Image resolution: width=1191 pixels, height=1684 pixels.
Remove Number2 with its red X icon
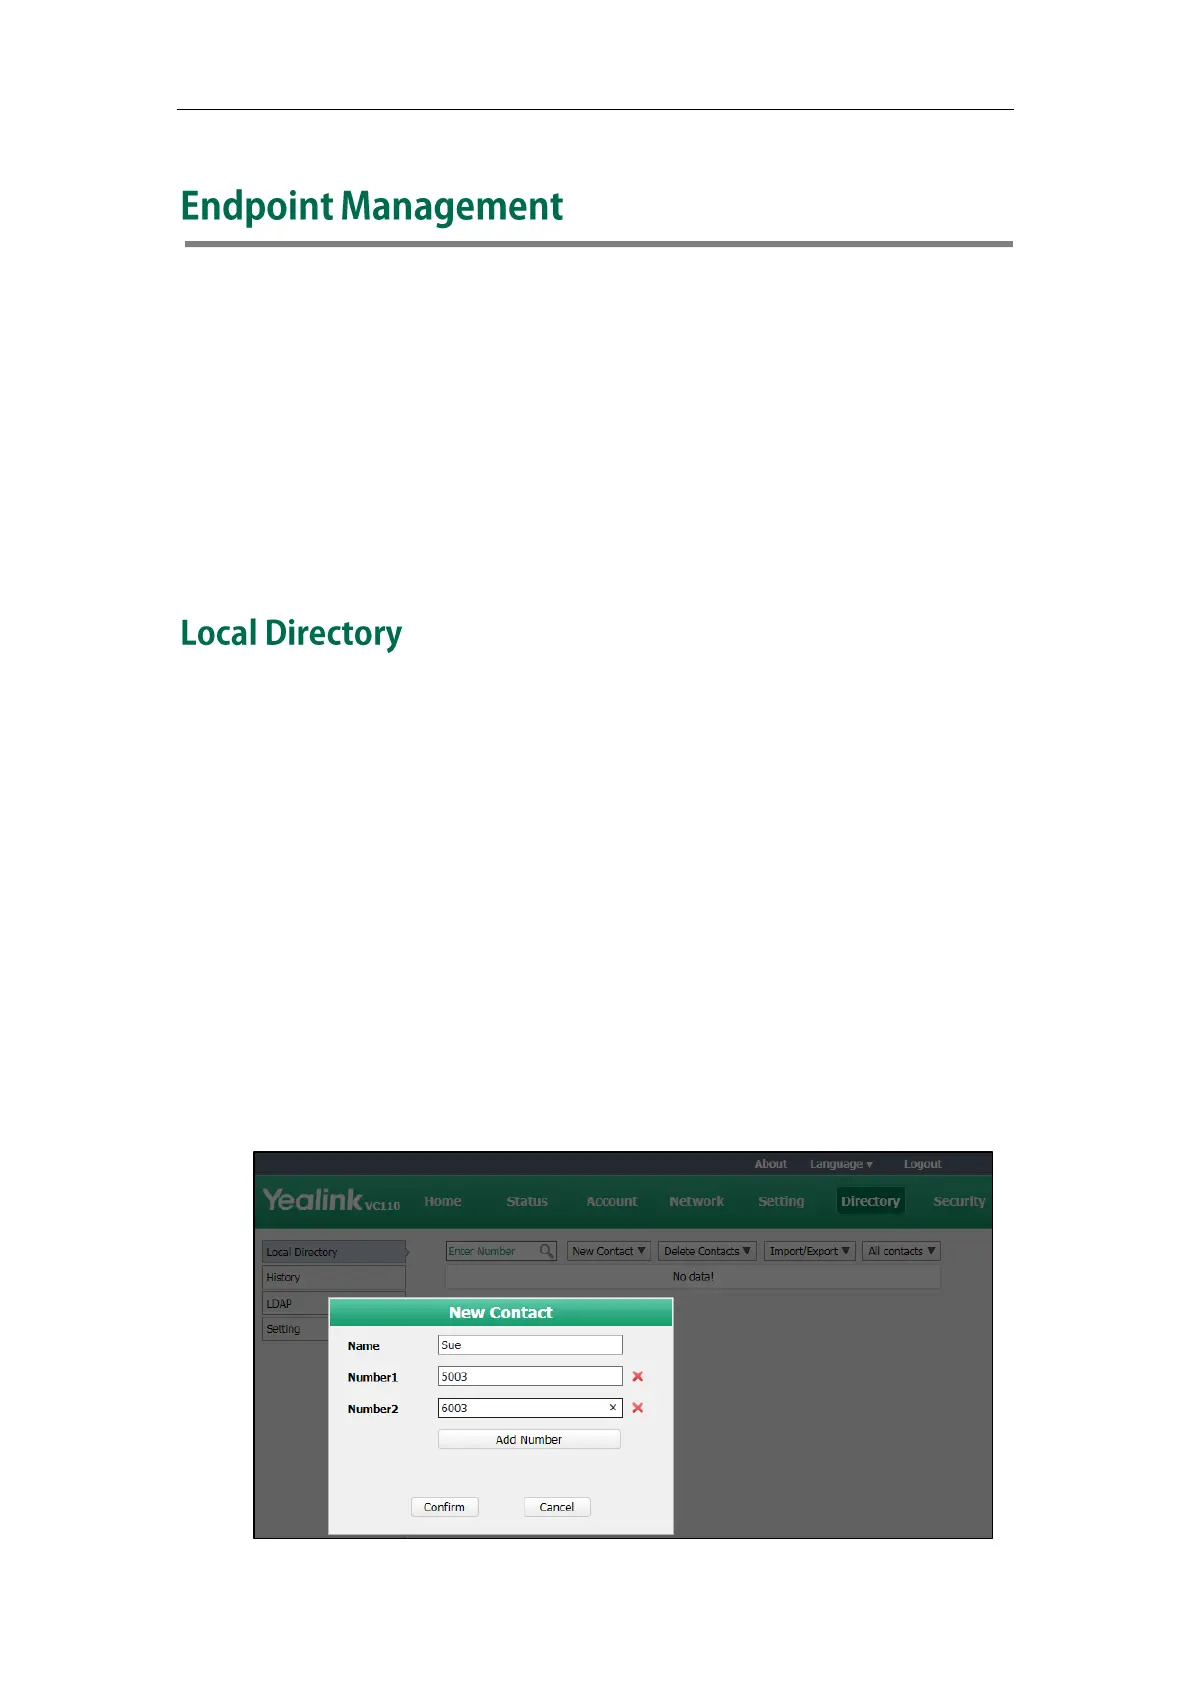[637, 1407]
